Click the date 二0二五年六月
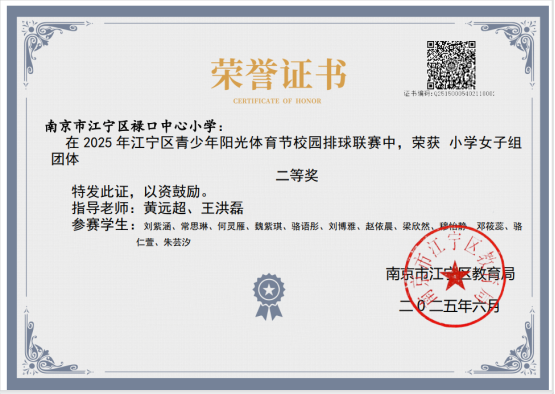Image resolution: width=555 pixels, height=394 pixels. [x=450, y=306]
